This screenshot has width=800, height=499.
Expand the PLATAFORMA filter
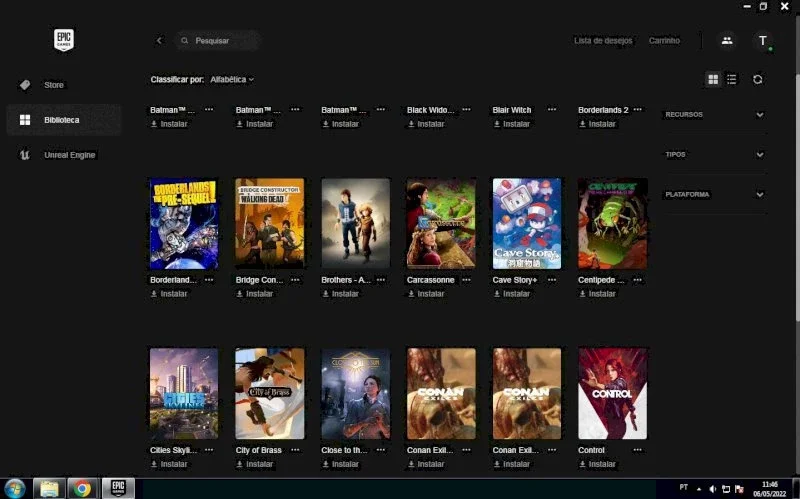714,194
